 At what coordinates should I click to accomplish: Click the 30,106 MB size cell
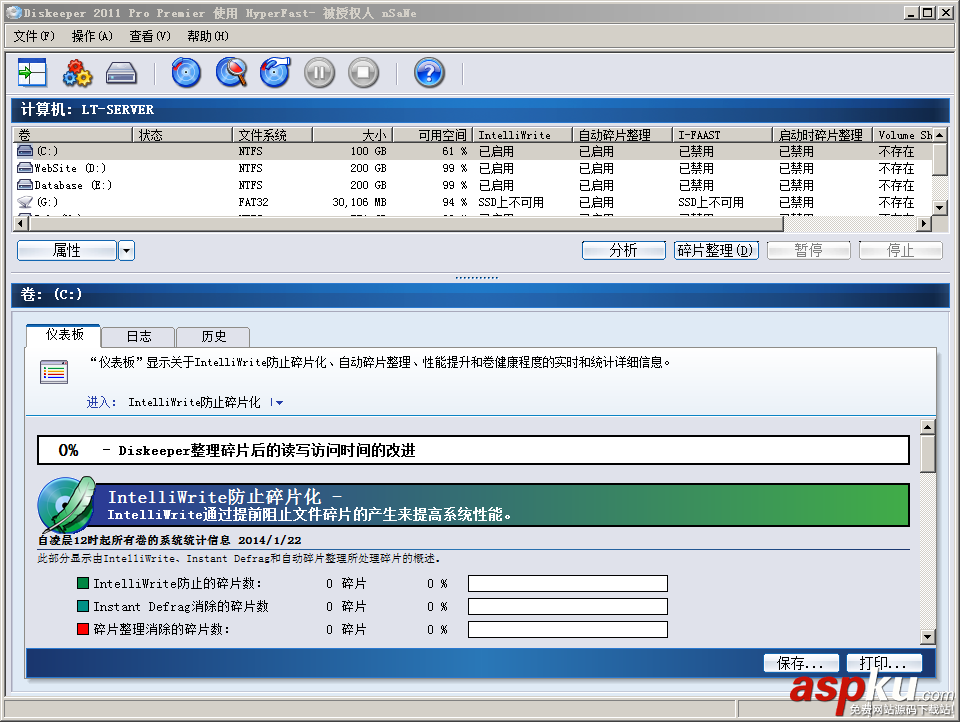pos(359,202)
